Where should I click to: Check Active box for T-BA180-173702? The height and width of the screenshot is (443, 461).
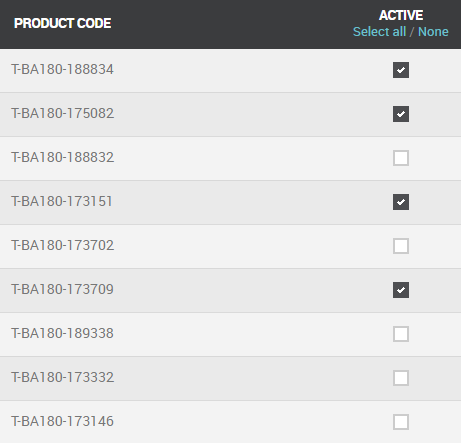pyautogui.click(x=401, y=246)
